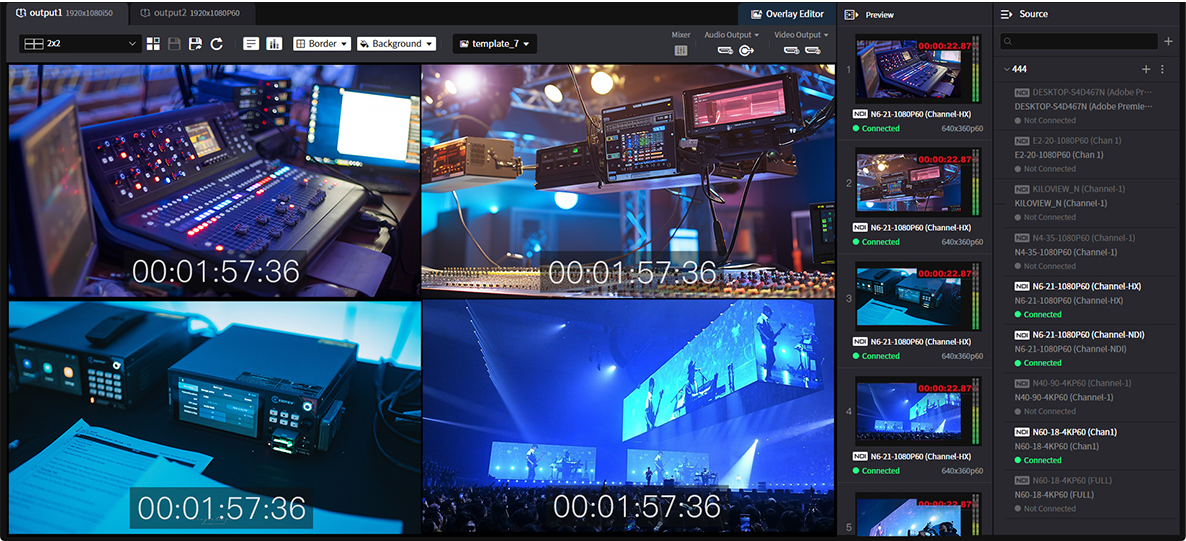Open the Border dropdown
Image resolution: width=1186 pixels, height=541 pixels.
(321, 44)
